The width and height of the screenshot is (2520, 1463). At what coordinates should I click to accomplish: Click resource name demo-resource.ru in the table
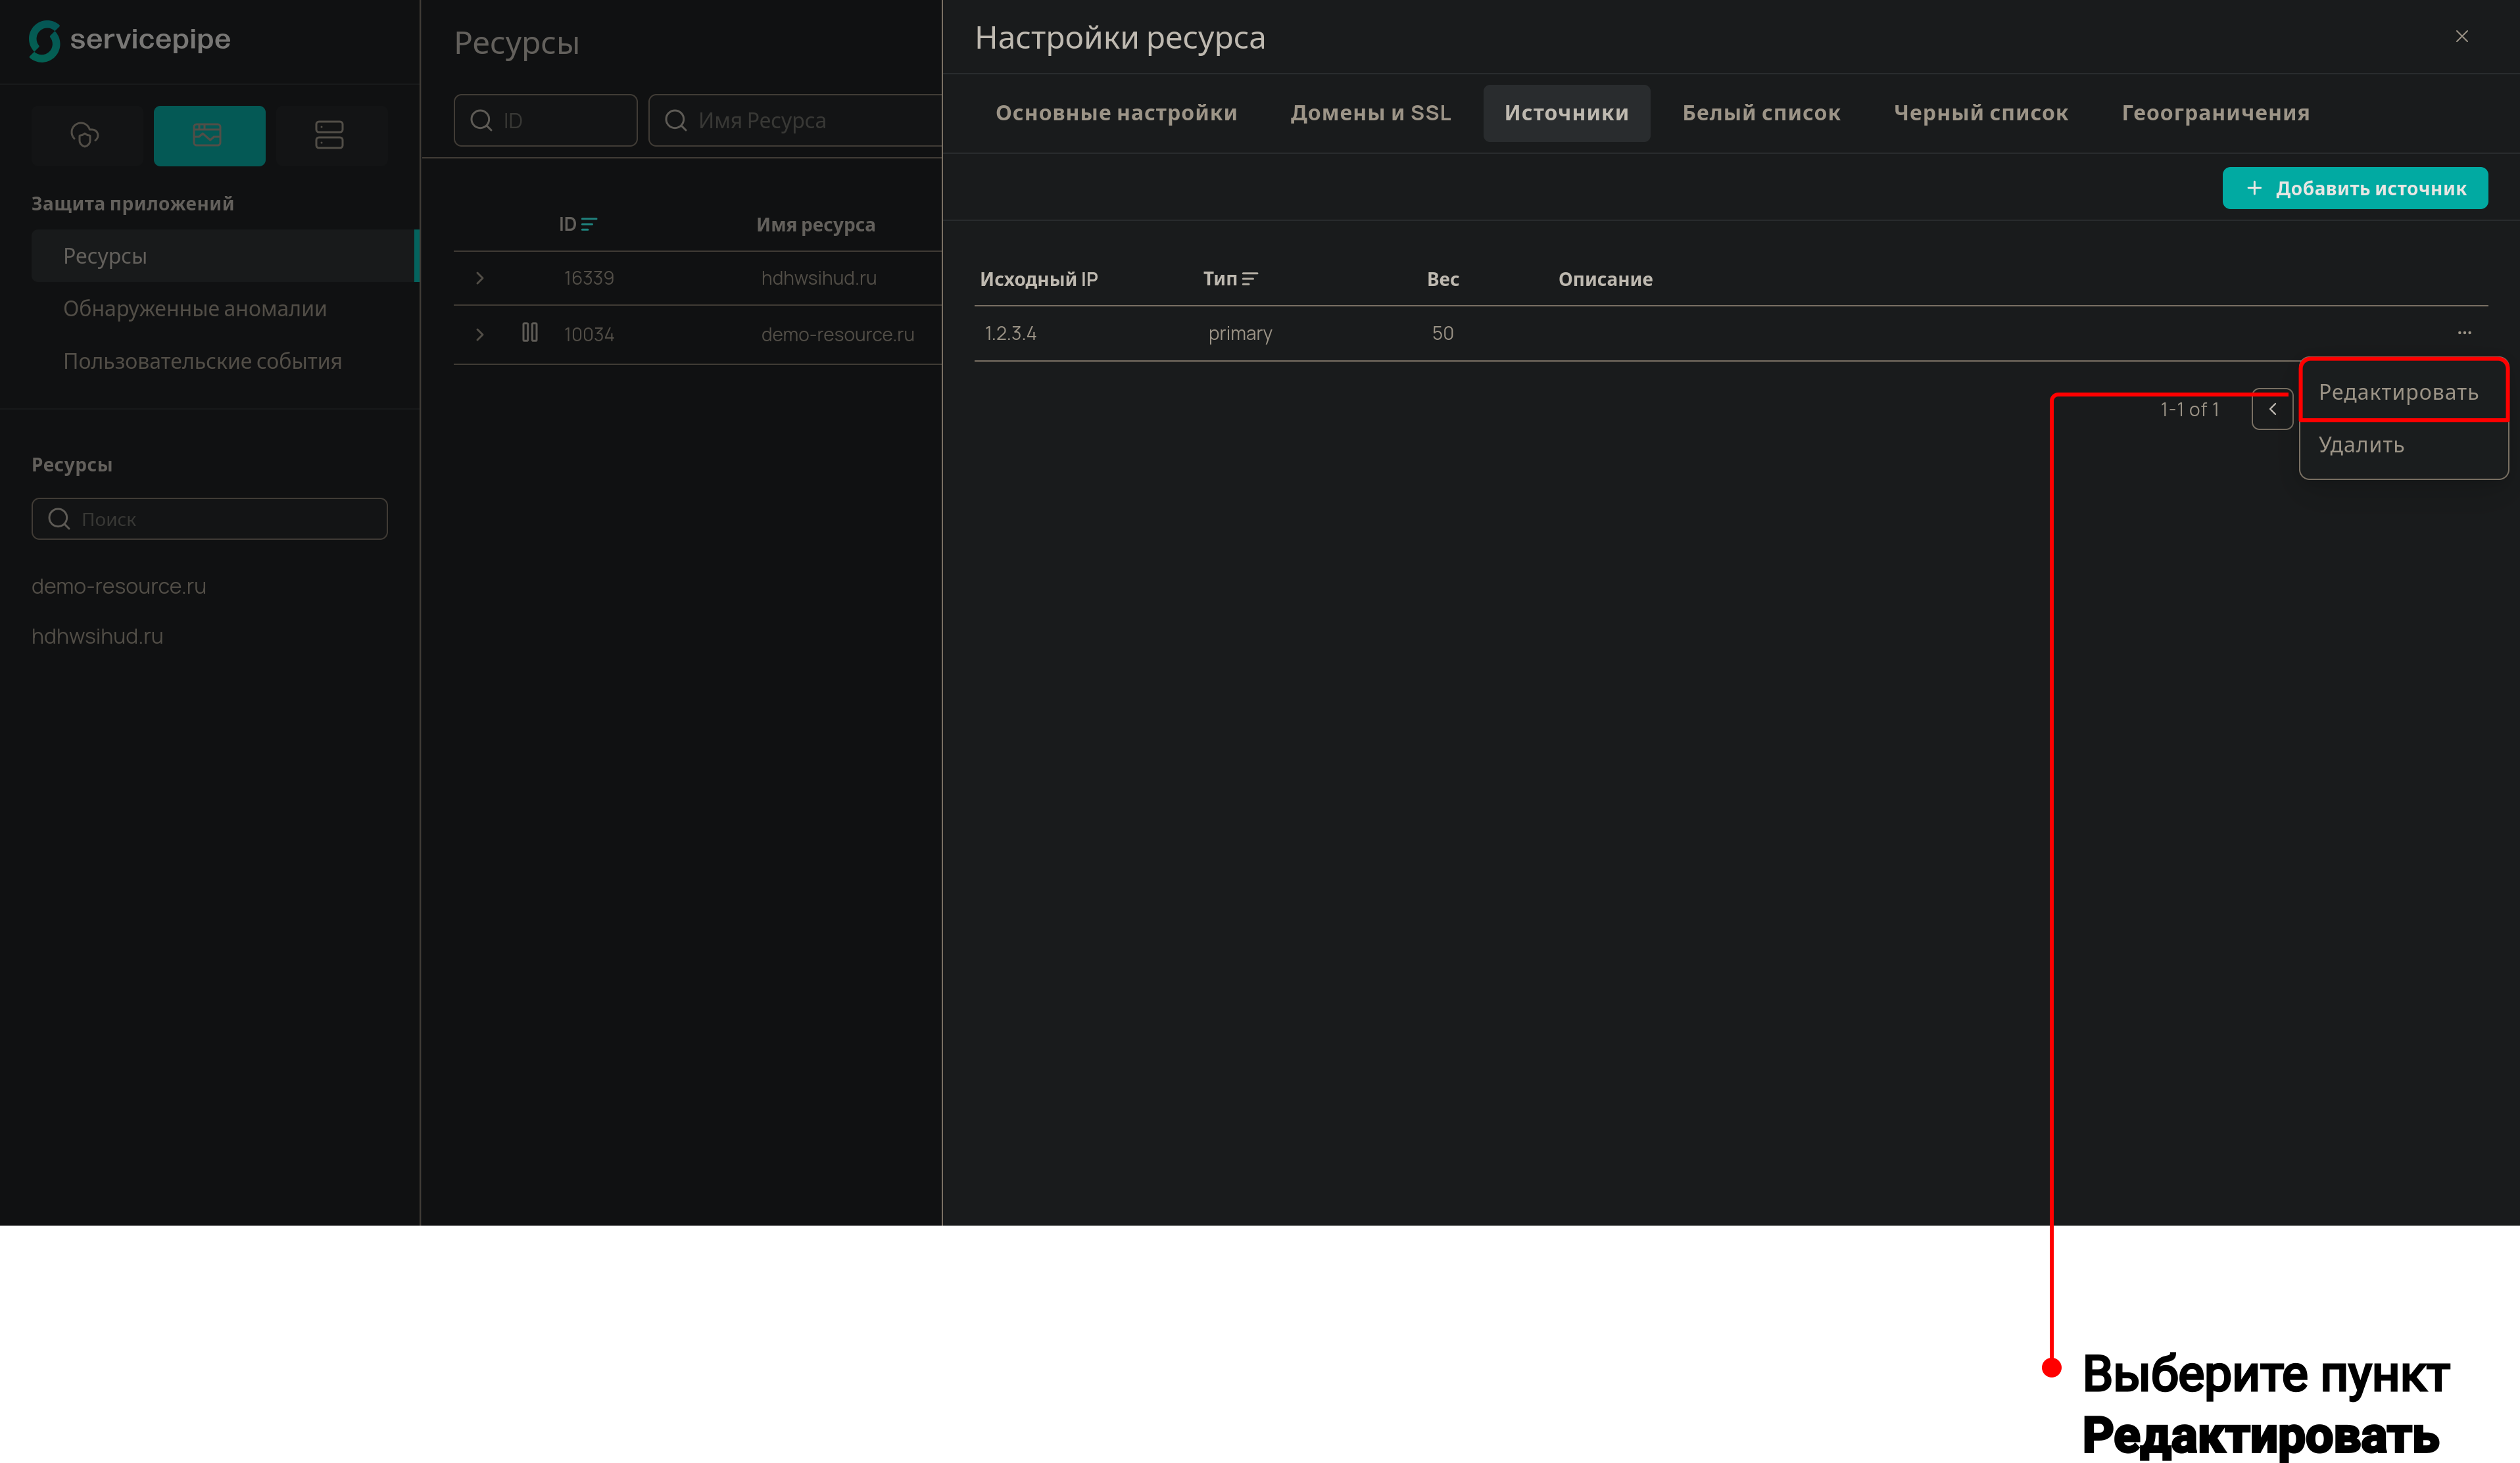(837, 334)
